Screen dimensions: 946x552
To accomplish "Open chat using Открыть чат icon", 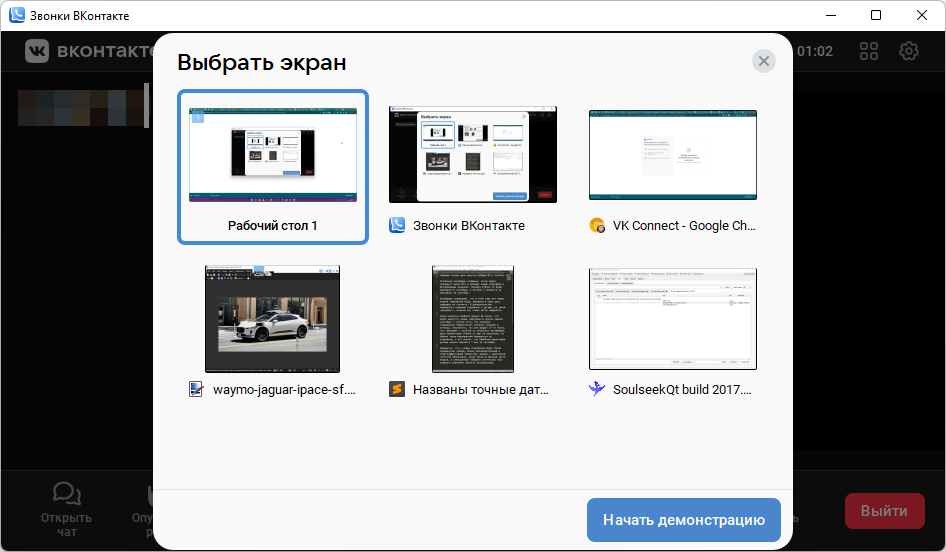I will [x=66, y=494].
